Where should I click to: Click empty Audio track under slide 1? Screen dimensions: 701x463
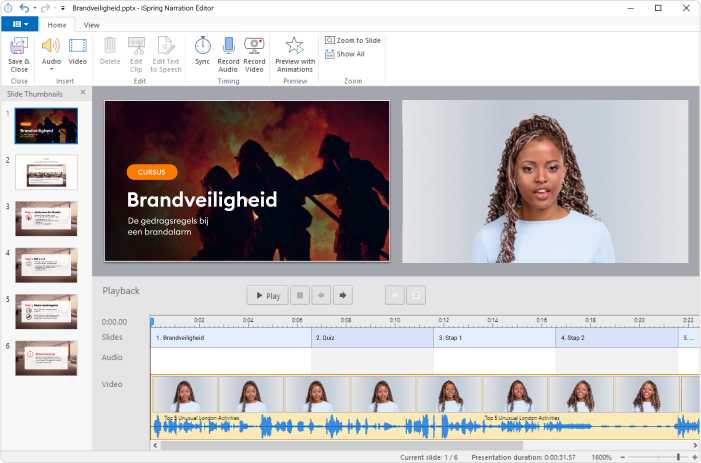231,361
